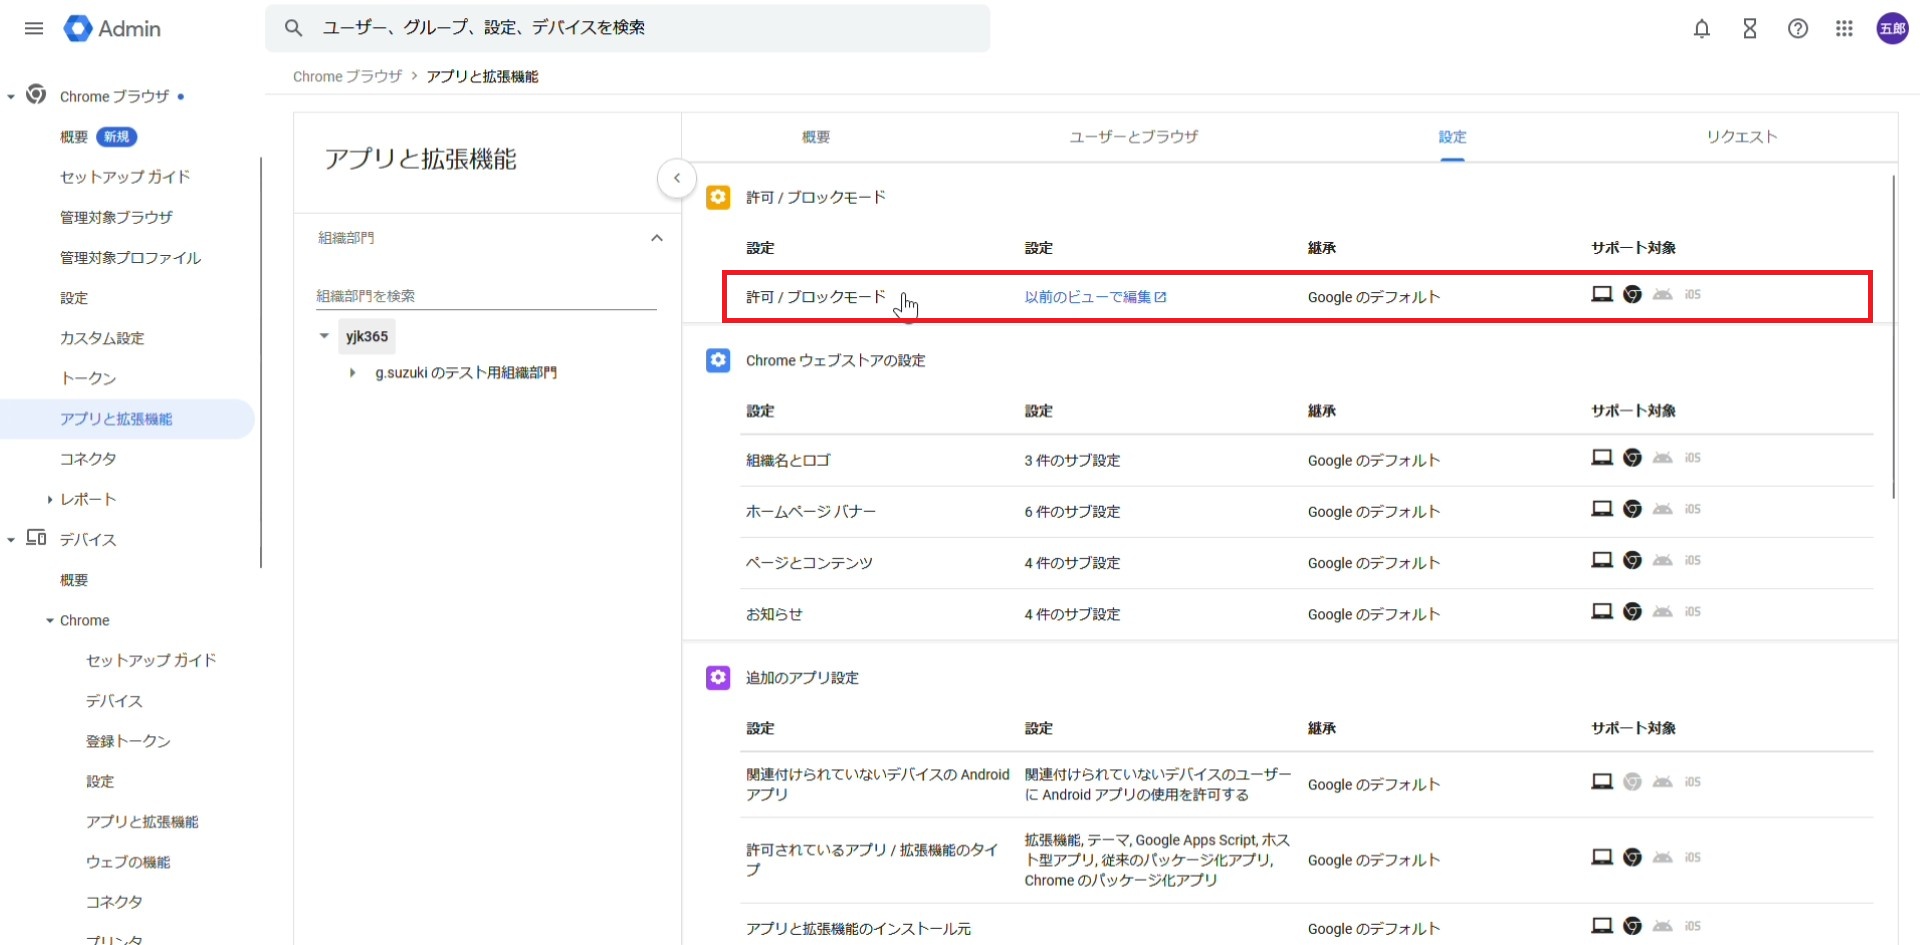This screenshot has height=945, width=1920.
Task: Collapse the Chrome ブラウザ sidebar section
Action: click(x=11, y=97)
